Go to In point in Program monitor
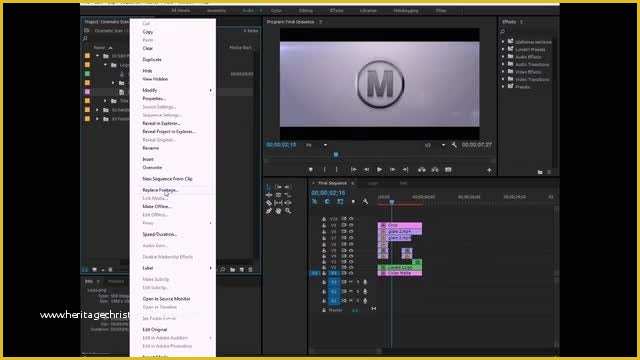Image resolution: width=640 pixels, height=360 pixels. point(353,169)
